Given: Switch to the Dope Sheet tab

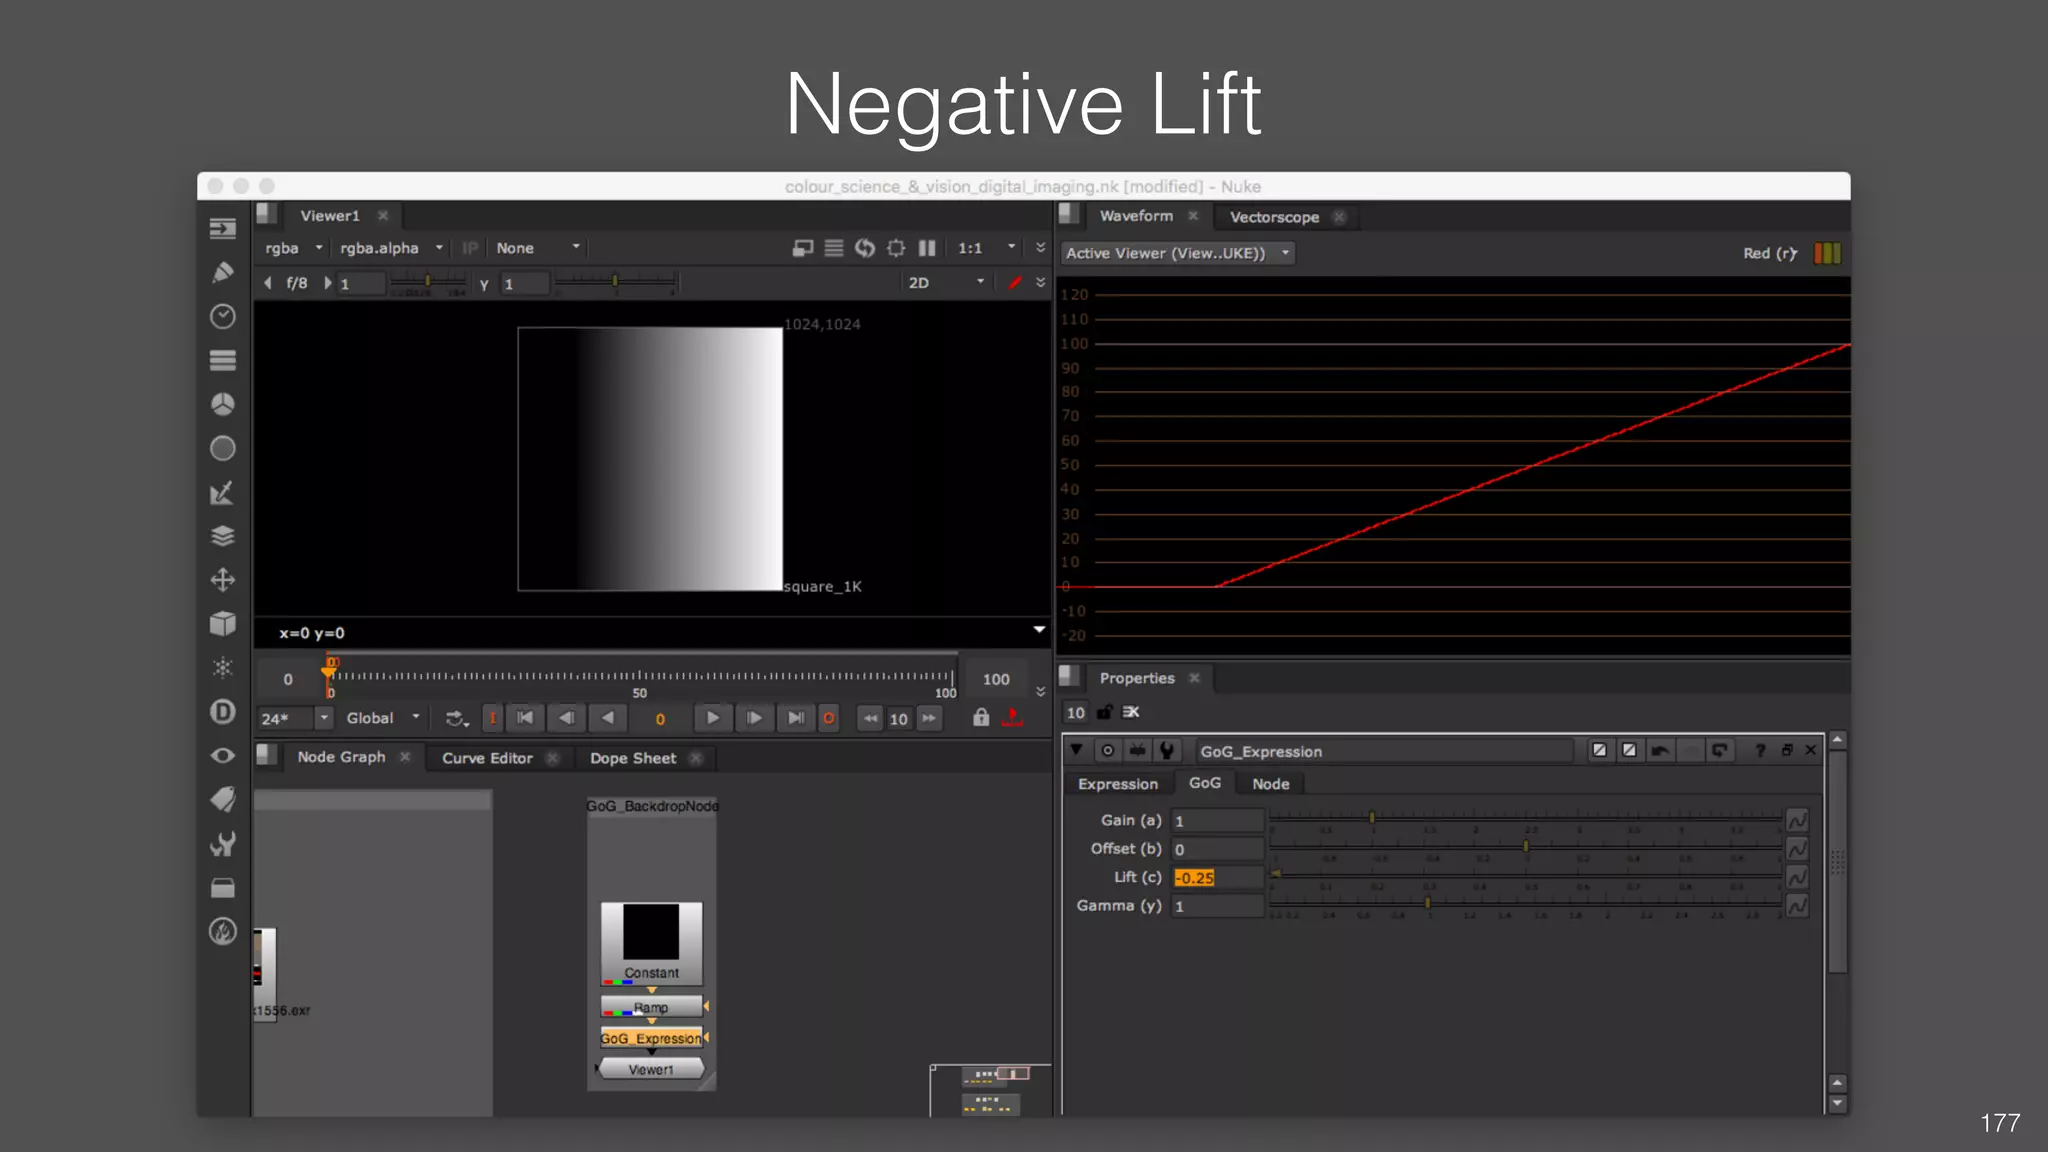Looking at the screenshot, I should 633,758.
